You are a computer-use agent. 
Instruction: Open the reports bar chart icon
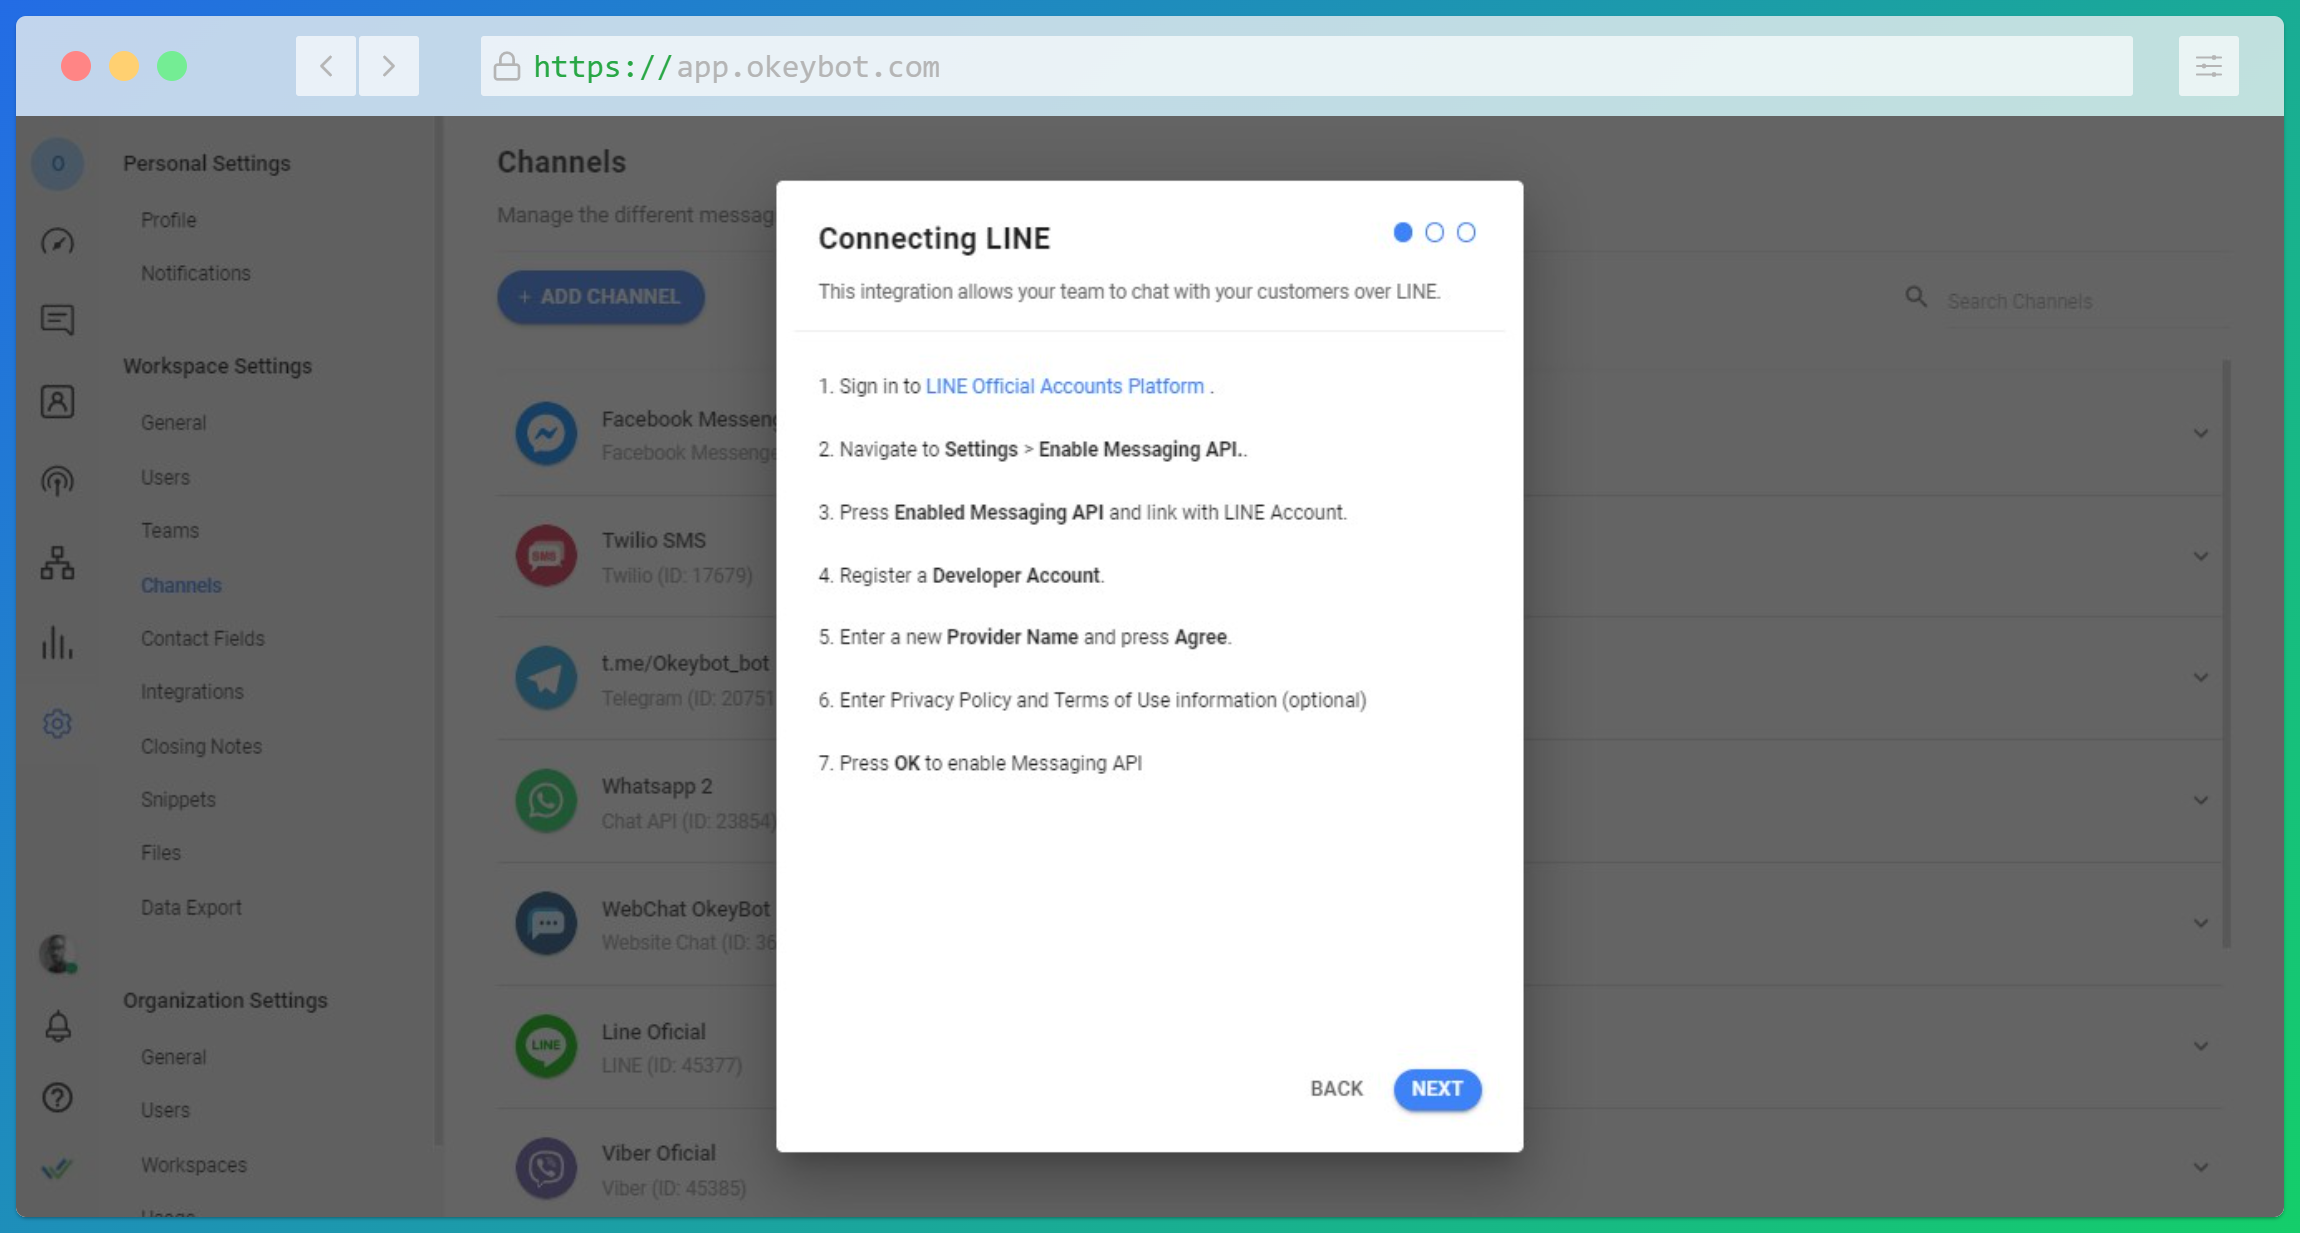[57, 642]
